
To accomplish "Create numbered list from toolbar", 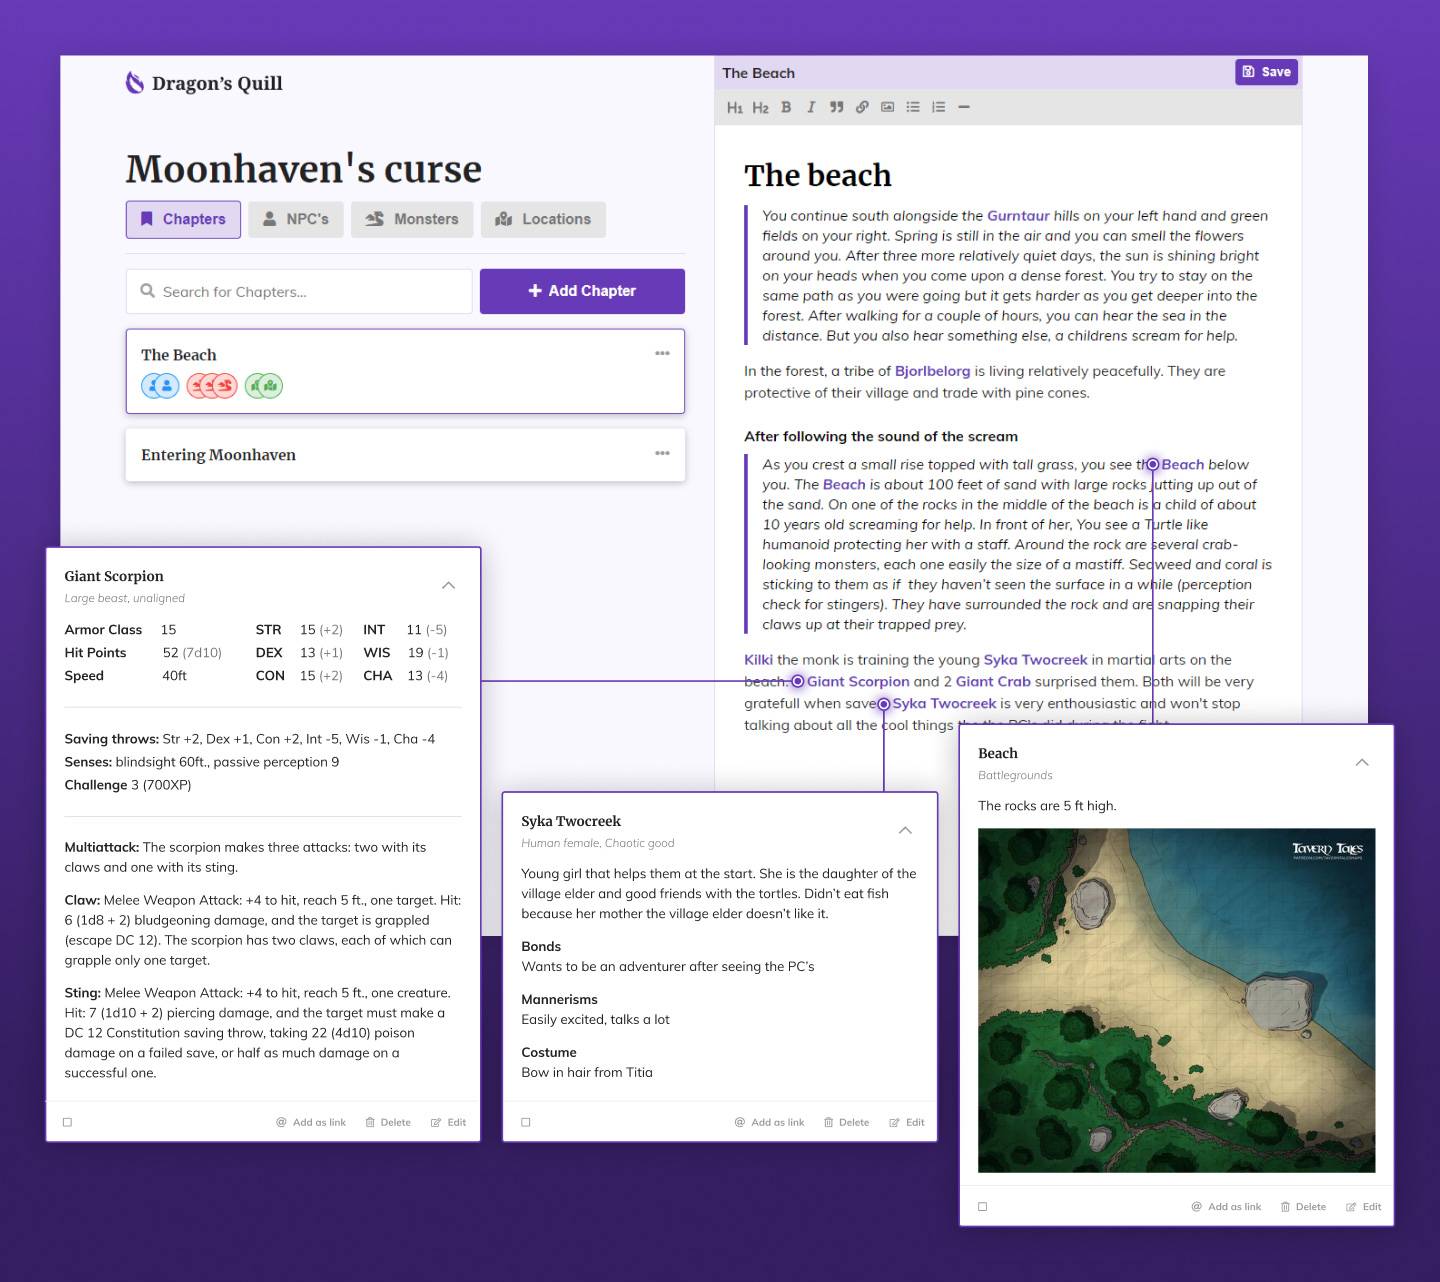I will tap(938, 107).
